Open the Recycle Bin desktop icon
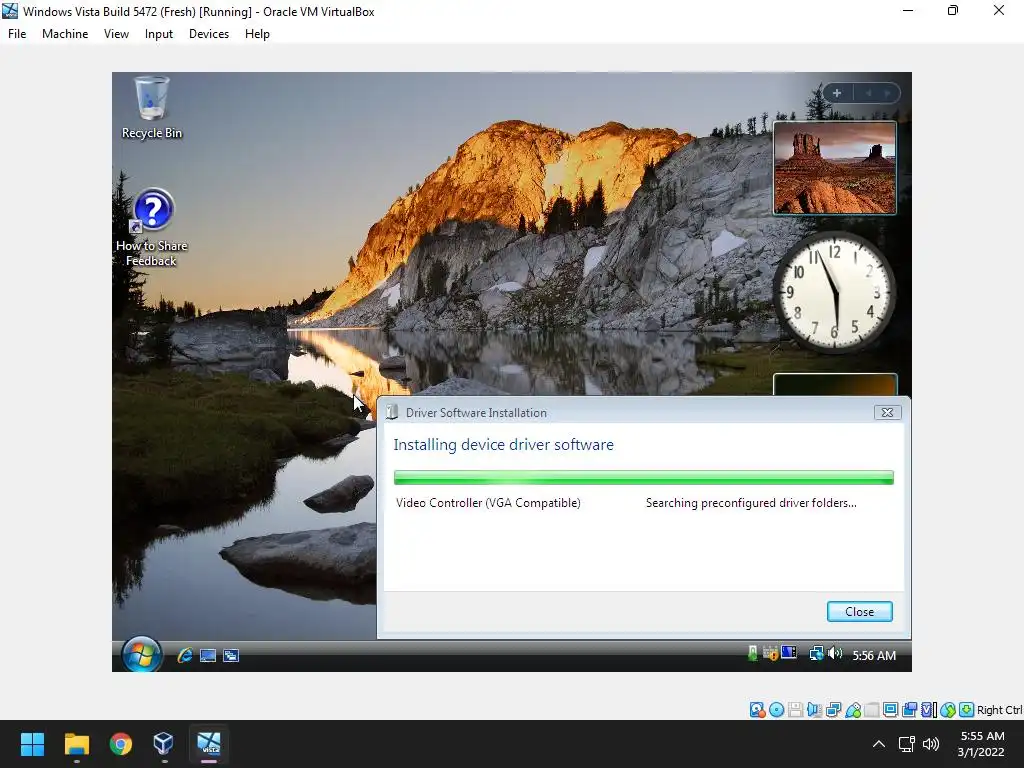This screenshot has width=1024, height=768. coord(152,108)
